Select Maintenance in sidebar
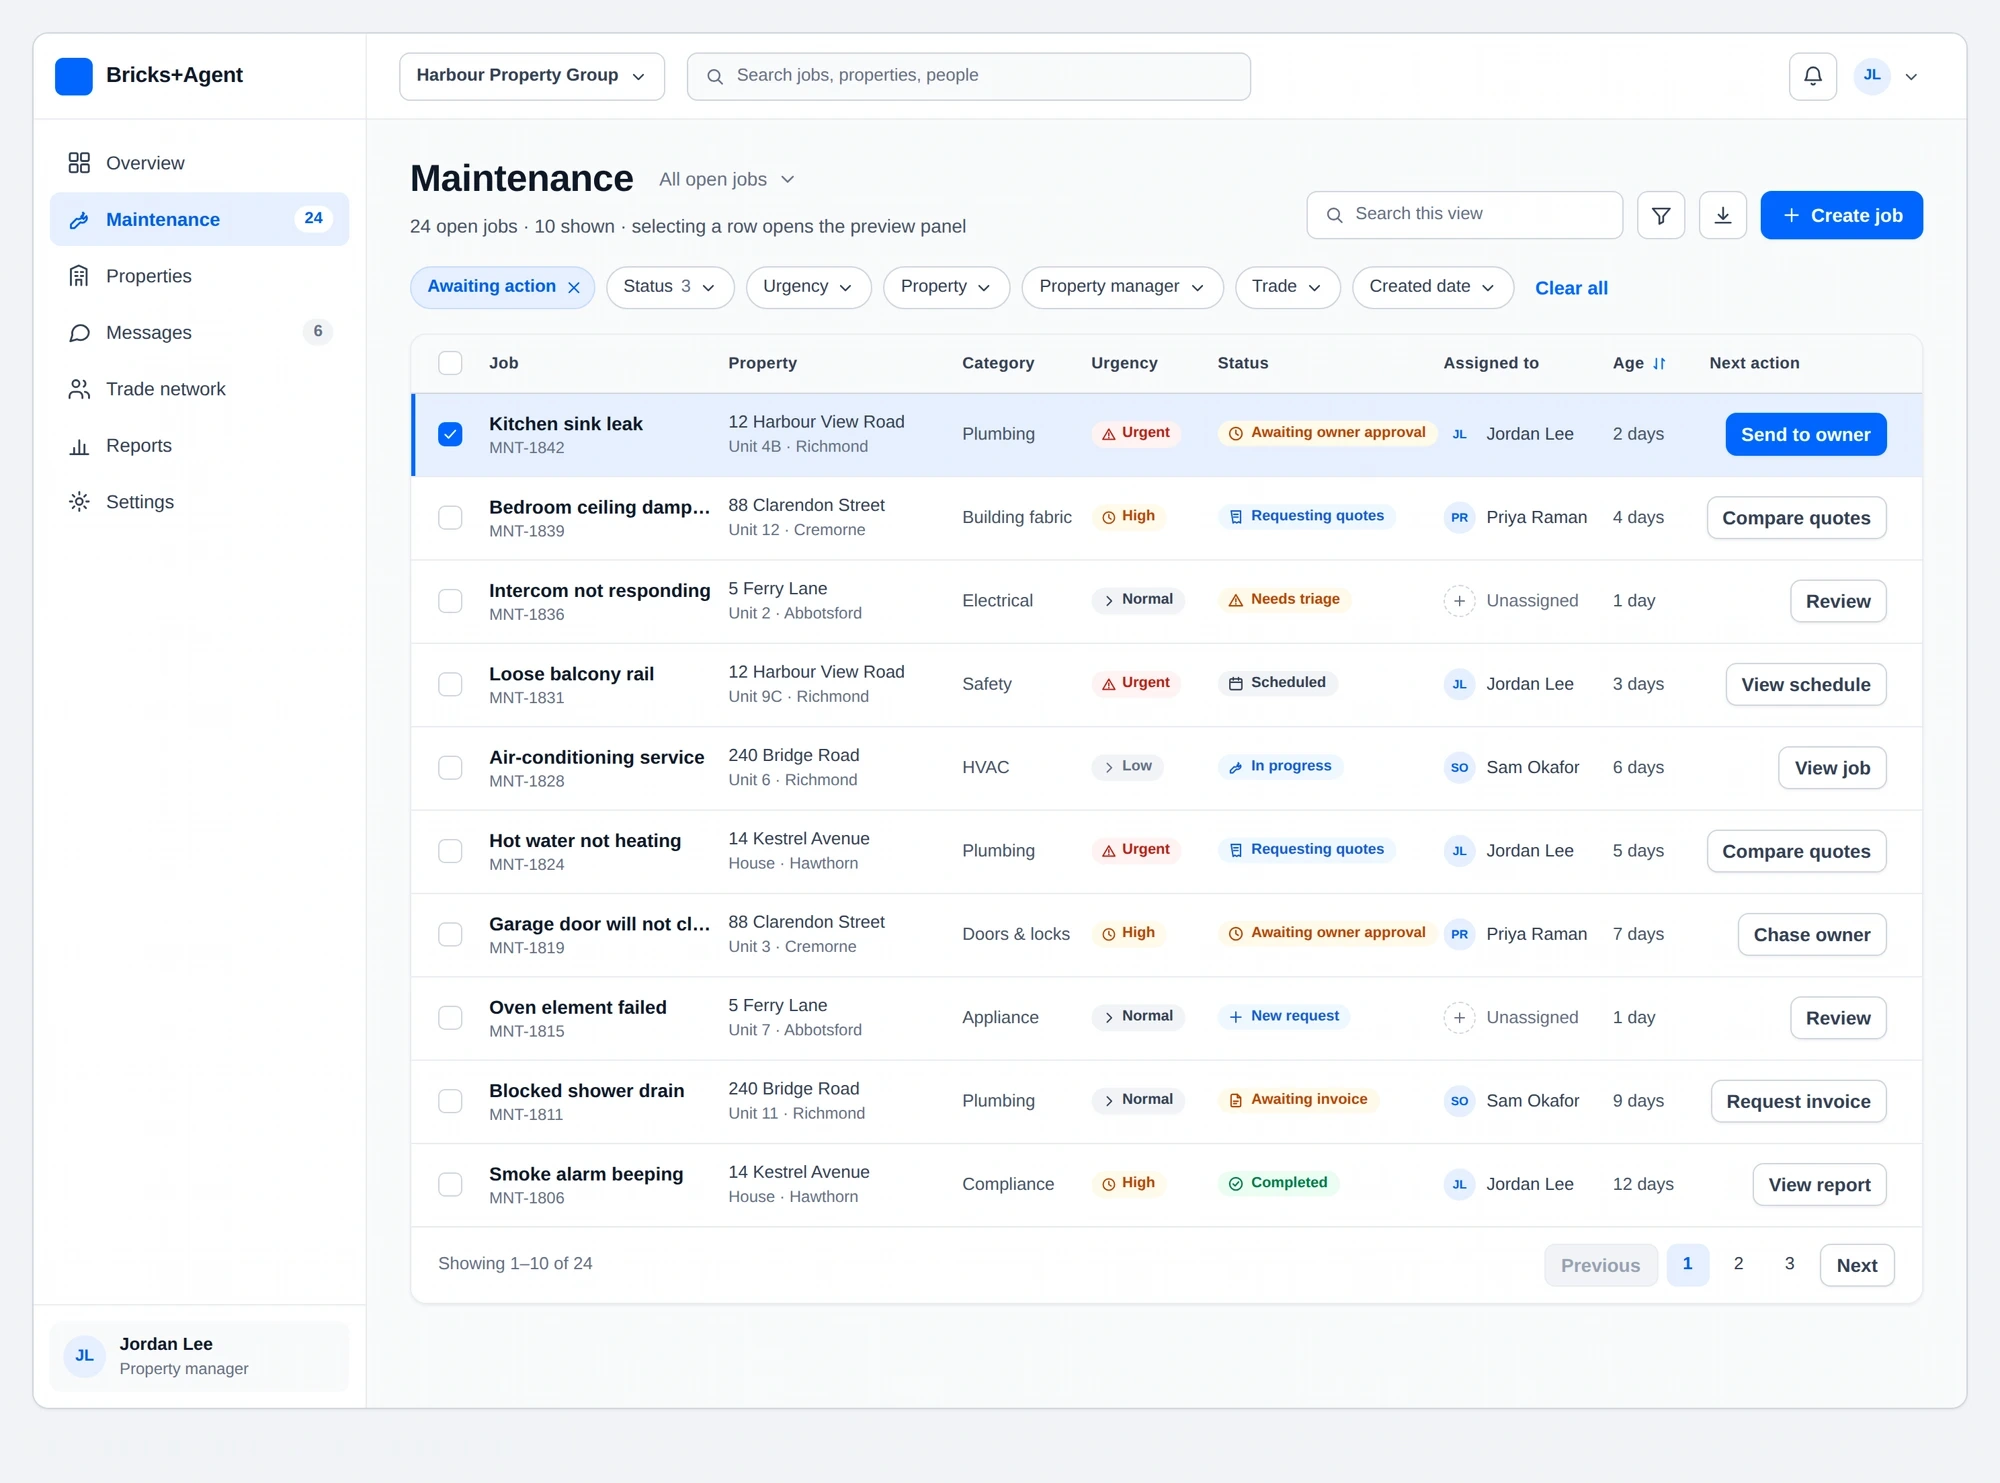2000x1483 pixels. click(199, 219)
